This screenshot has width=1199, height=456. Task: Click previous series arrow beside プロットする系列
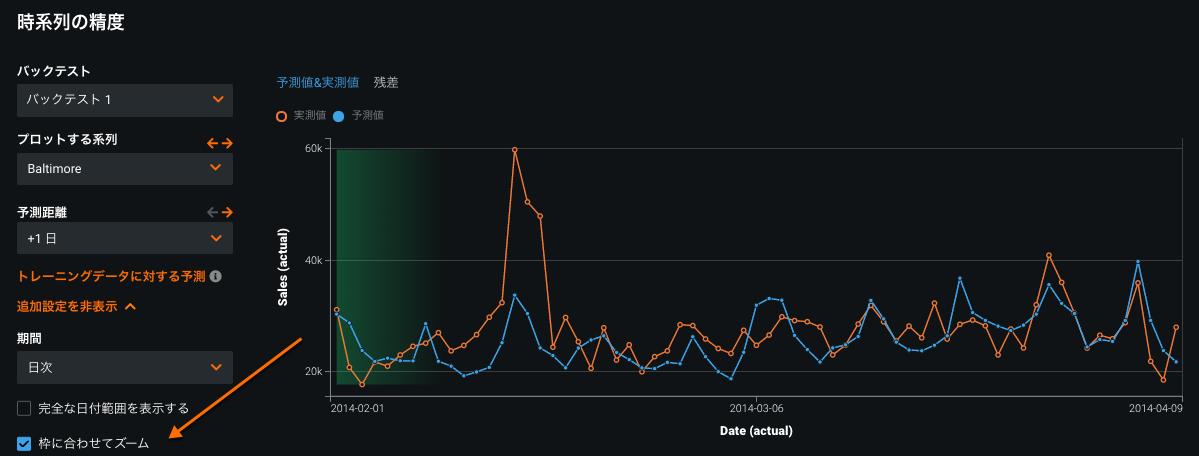coord(212,143)
